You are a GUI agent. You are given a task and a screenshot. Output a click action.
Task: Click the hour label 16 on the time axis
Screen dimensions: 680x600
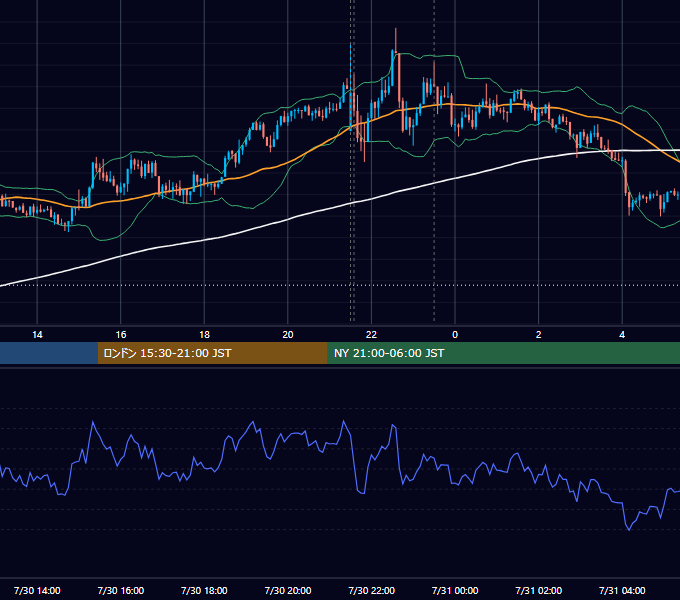point(121,335)
